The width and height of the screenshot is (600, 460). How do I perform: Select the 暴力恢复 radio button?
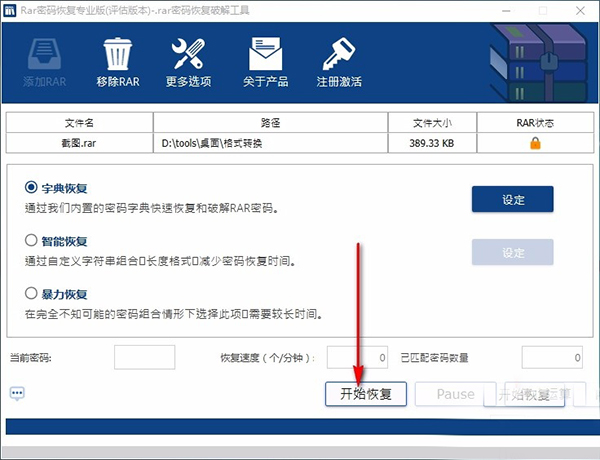[31, 293]
